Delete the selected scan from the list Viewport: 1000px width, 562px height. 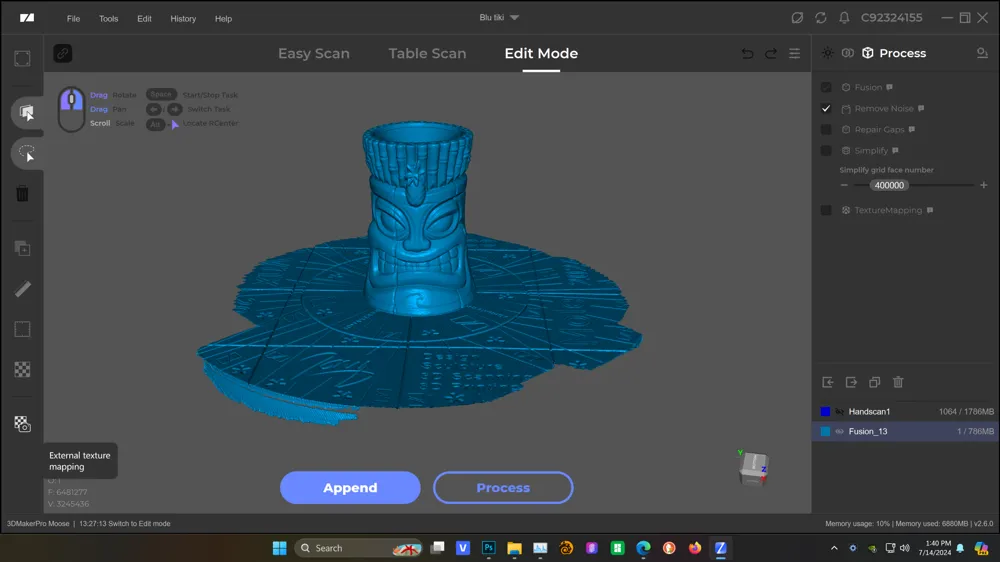coord(898,382)
